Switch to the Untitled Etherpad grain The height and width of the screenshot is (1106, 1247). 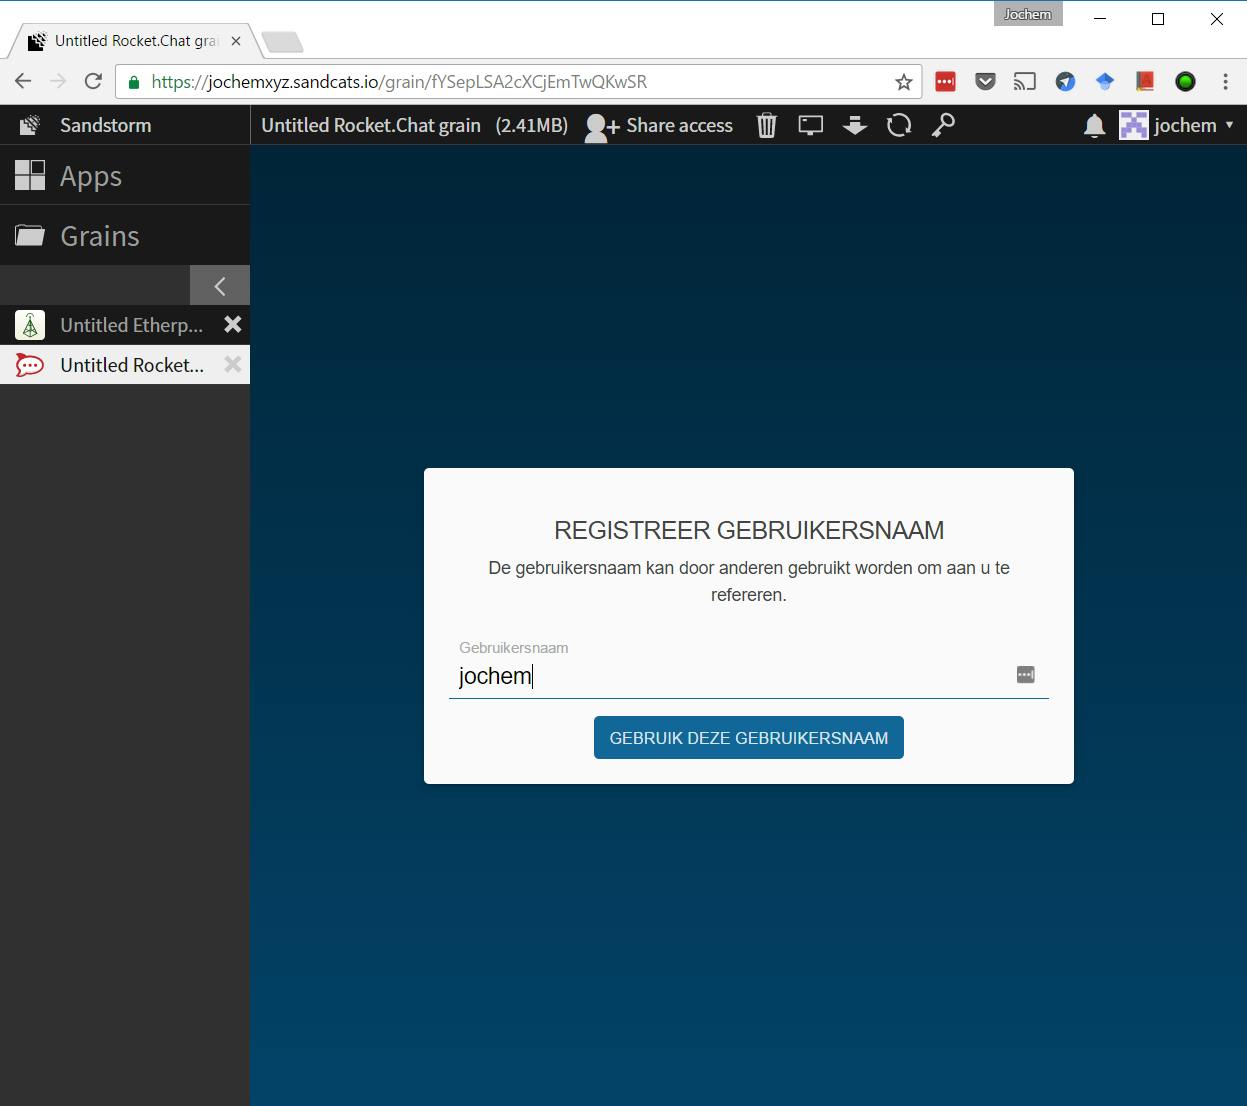pyautogui.click(x=110, y=325)
